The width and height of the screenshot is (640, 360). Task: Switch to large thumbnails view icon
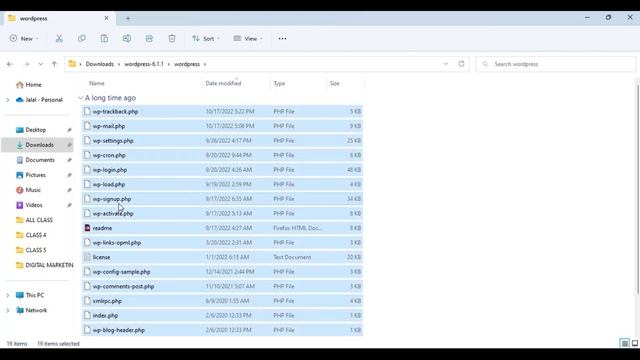[x=635, y=343]
